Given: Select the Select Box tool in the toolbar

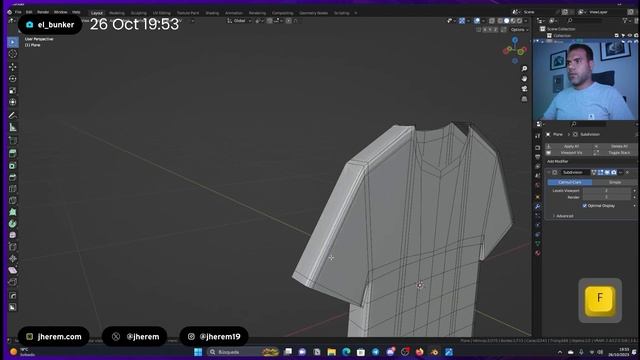Looking at the screenshot, I should [13, 42].
